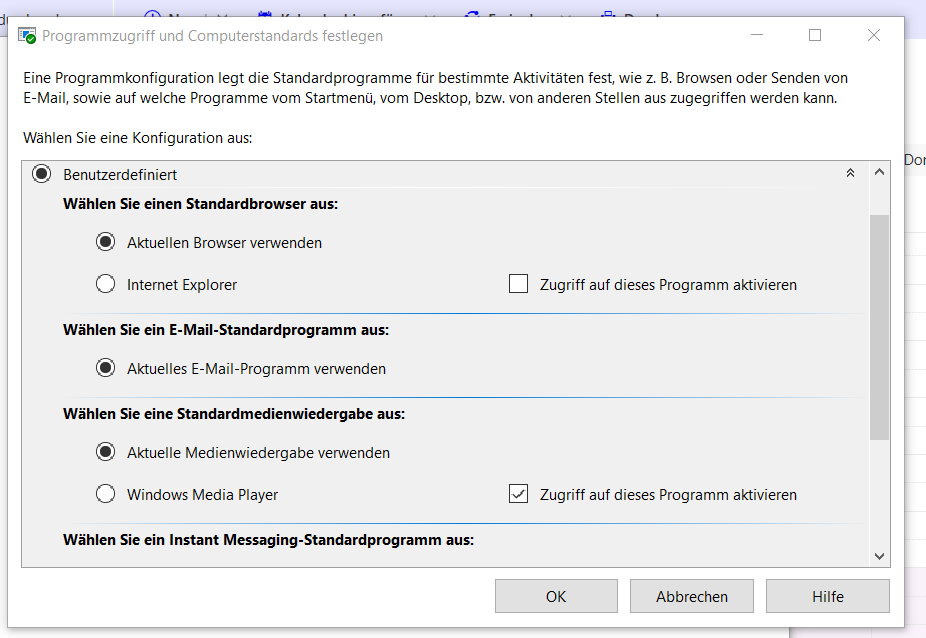Collapse the Benutzerdefiniert section with double chevron

(850, 173)
